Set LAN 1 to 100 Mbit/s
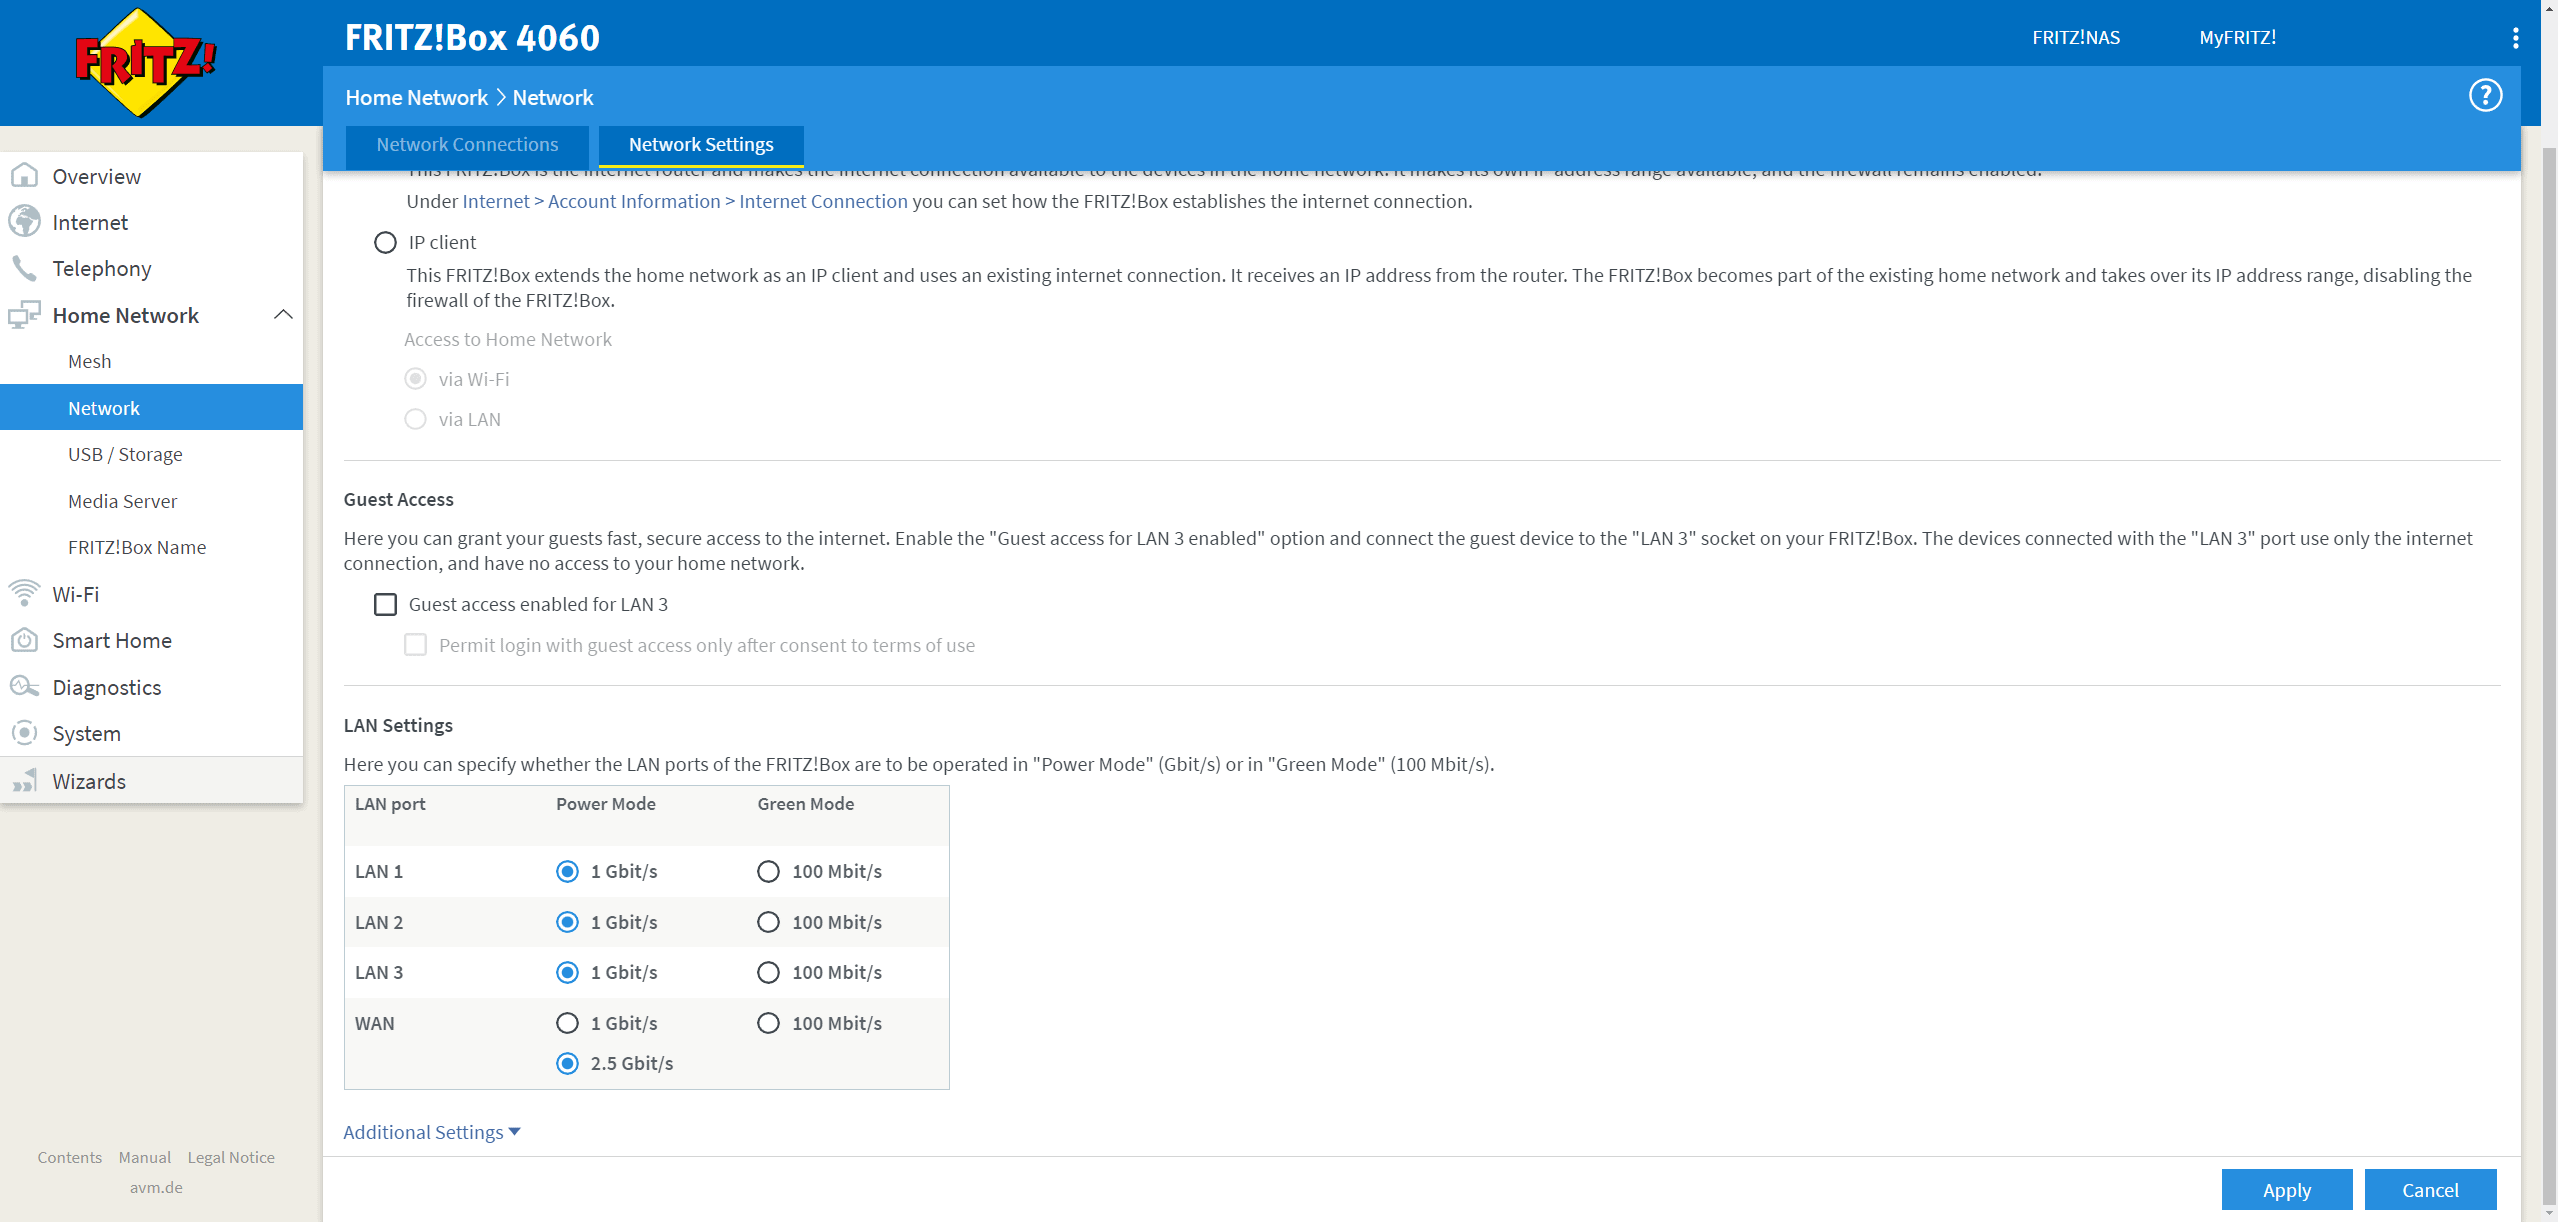2558x1222 pixels. (x=768, y=871)
